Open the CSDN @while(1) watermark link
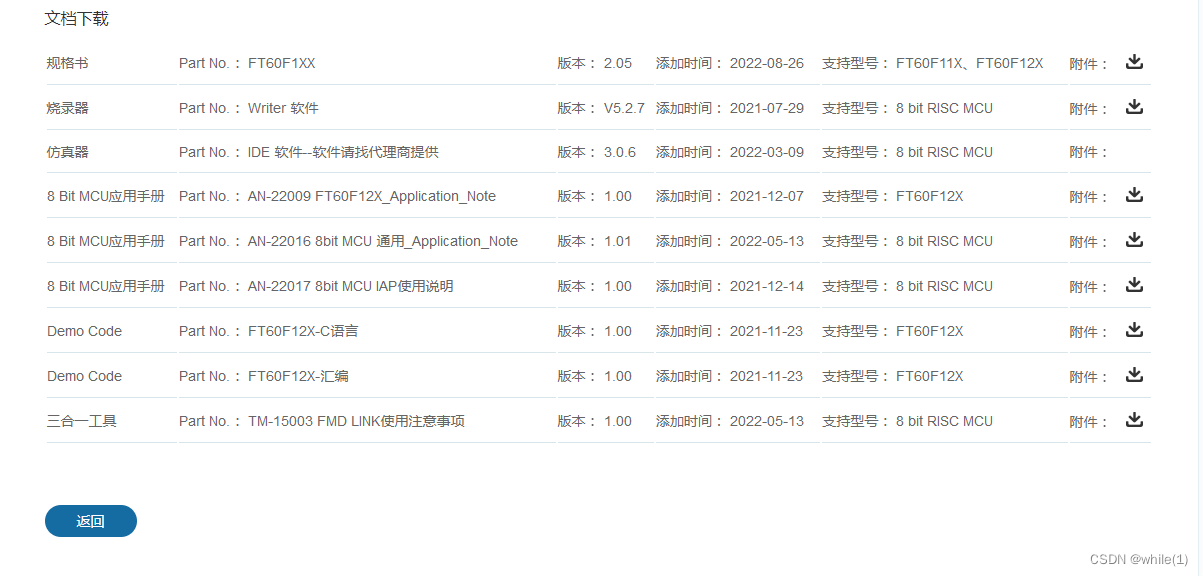 (x=1137, y=560)
